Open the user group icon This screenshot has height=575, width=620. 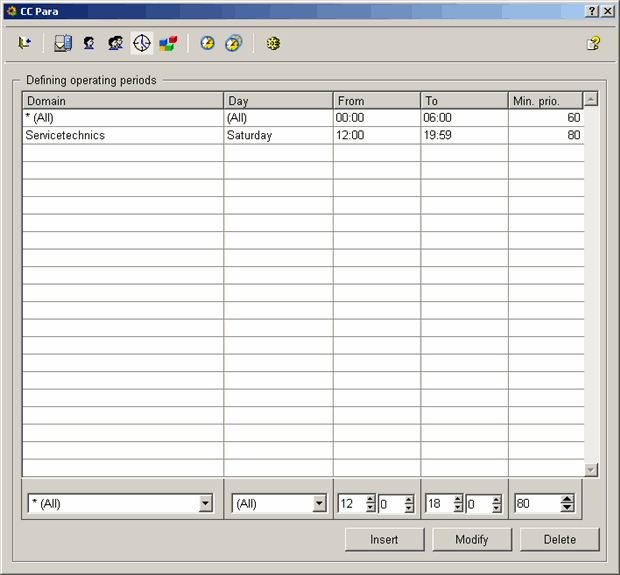(x=115, y=44)
